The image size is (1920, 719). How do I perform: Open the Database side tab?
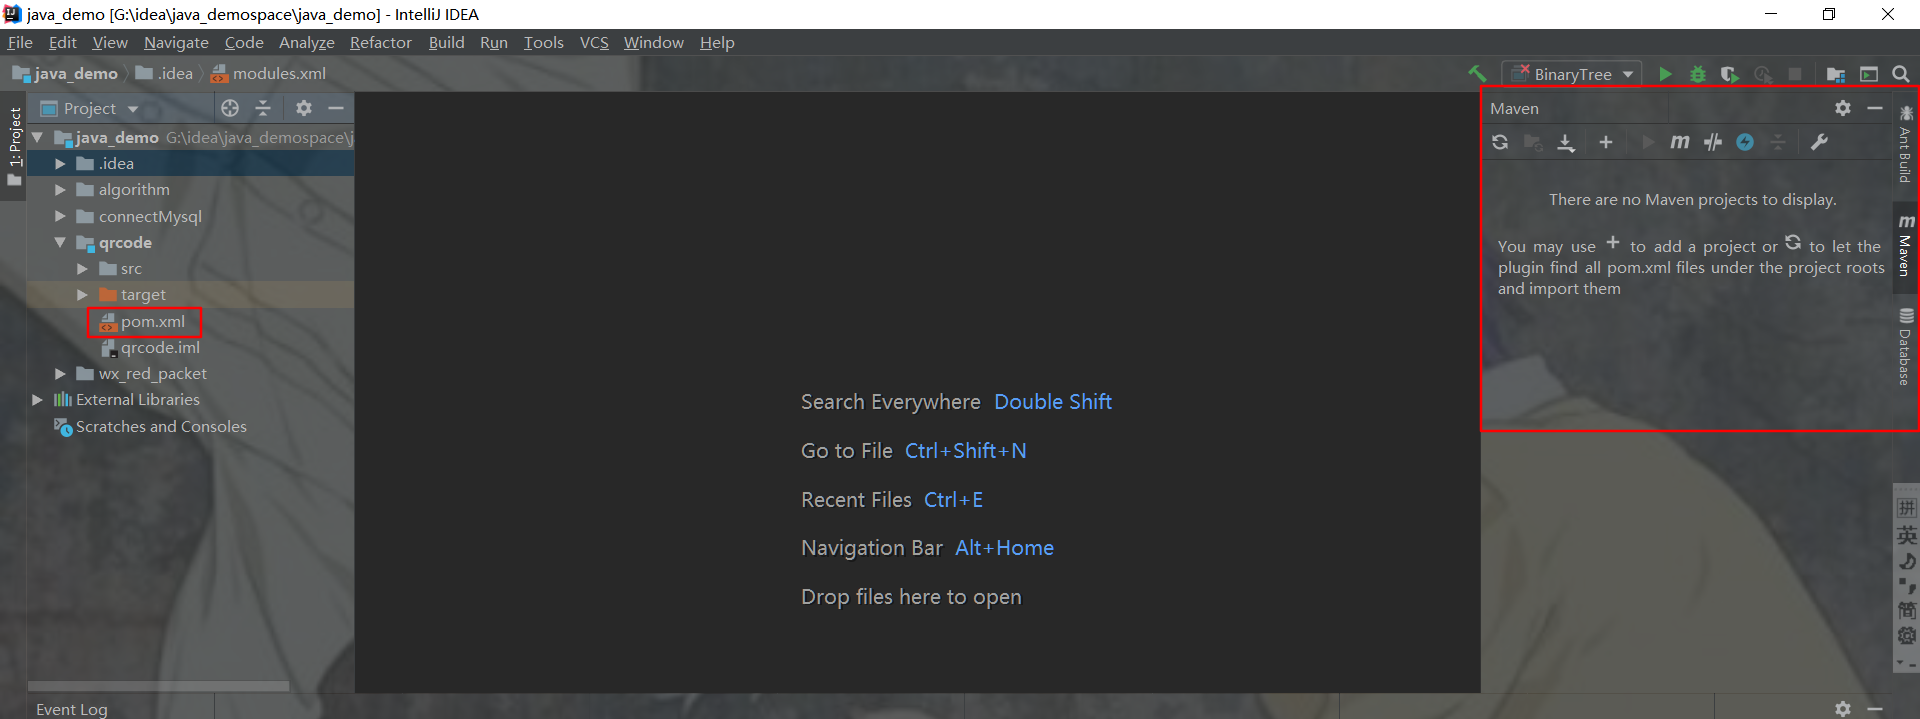pyautogui.click(x=1906, y=346)
